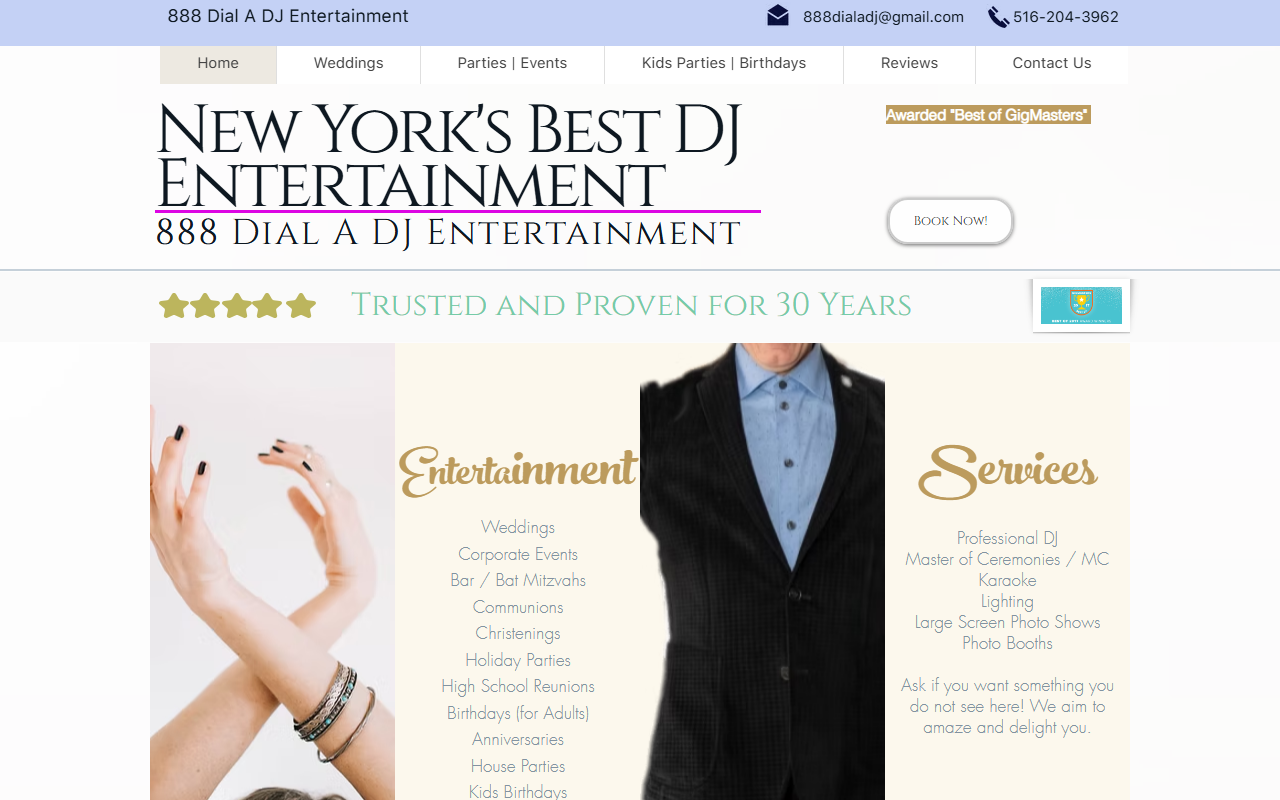Viewport: 1280px width, 800px height.
Task: Click Birthdays (for Adults) list entry
Action: [x=518, y=713]
